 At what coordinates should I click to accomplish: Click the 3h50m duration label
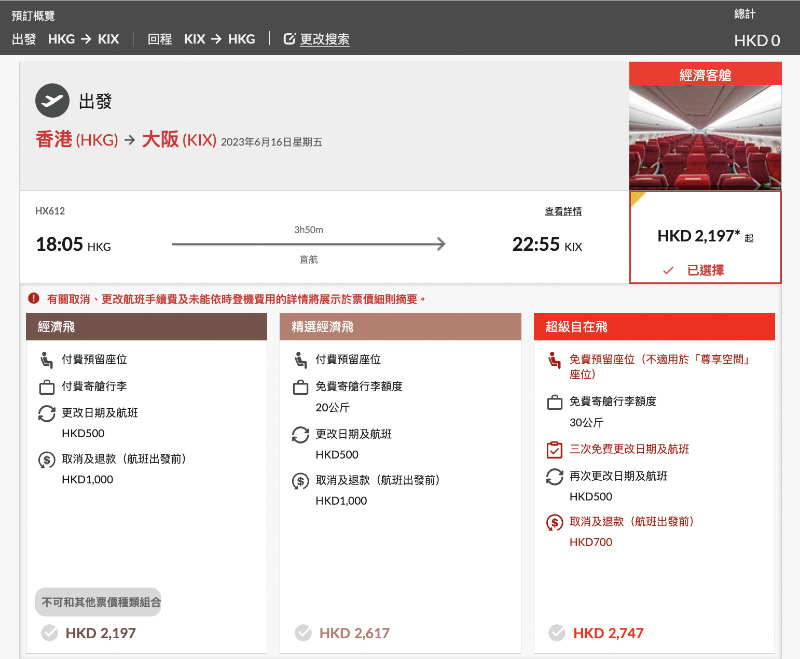click(309, 230)
